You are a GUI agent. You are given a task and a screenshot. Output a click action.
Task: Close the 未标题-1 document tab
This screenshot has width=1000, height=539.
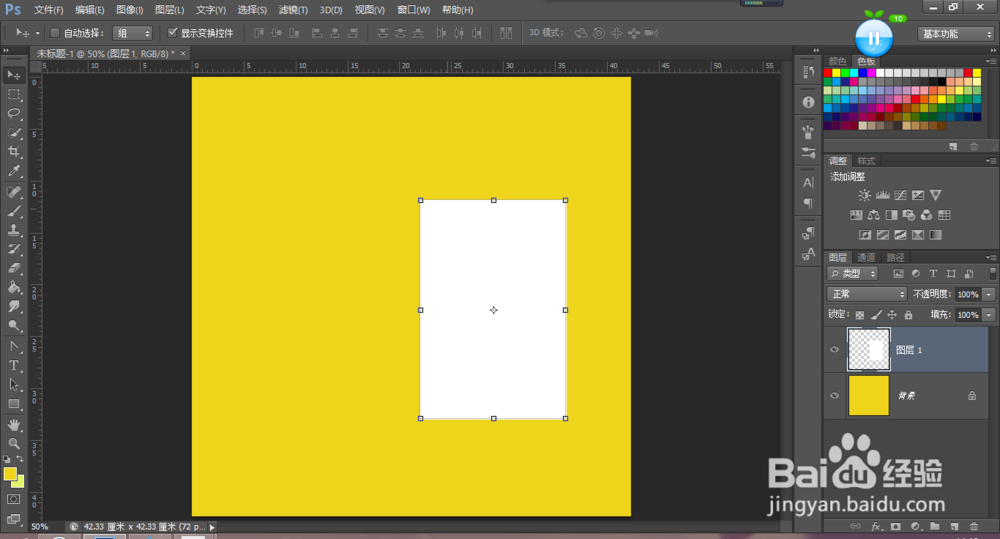[x=183, y=54]
